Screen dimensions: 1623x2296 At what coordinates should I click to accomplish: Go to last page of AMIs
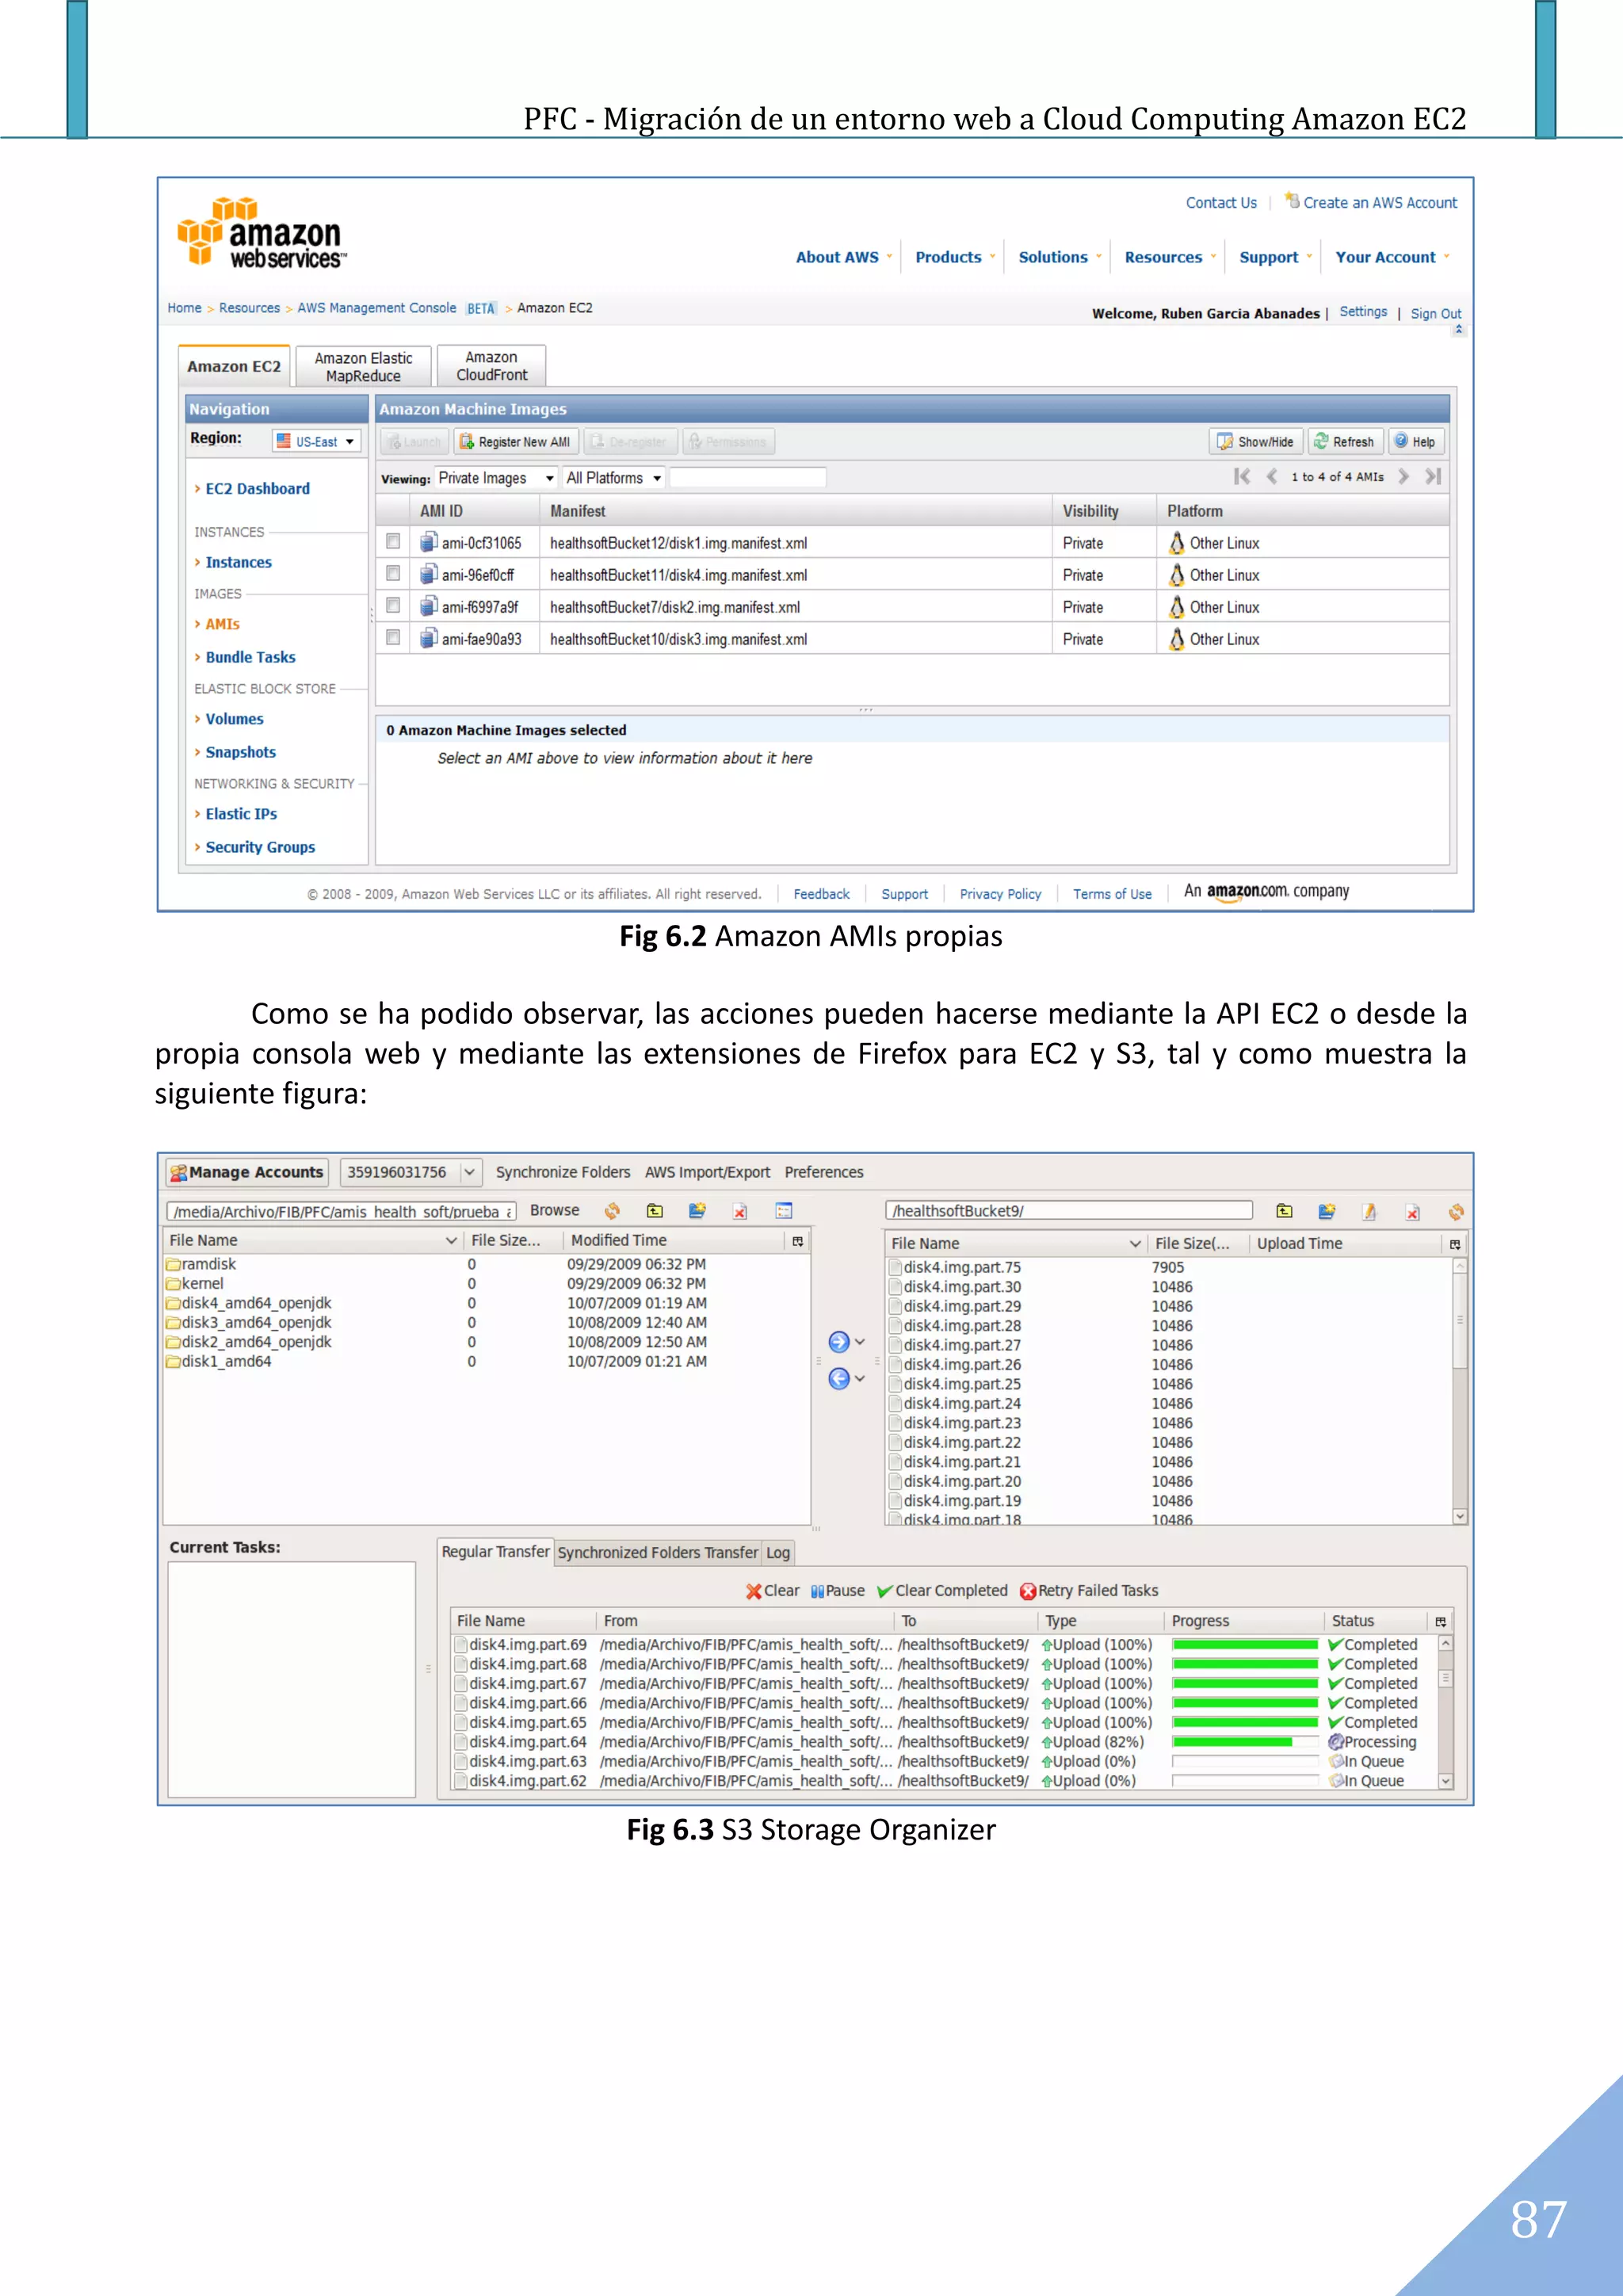tap(1433, 477)
